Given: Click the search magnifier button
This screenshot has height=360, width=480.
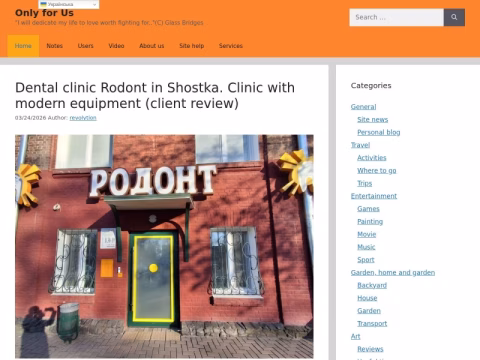Looking at the screenshot, I should (x=454, y=17).
